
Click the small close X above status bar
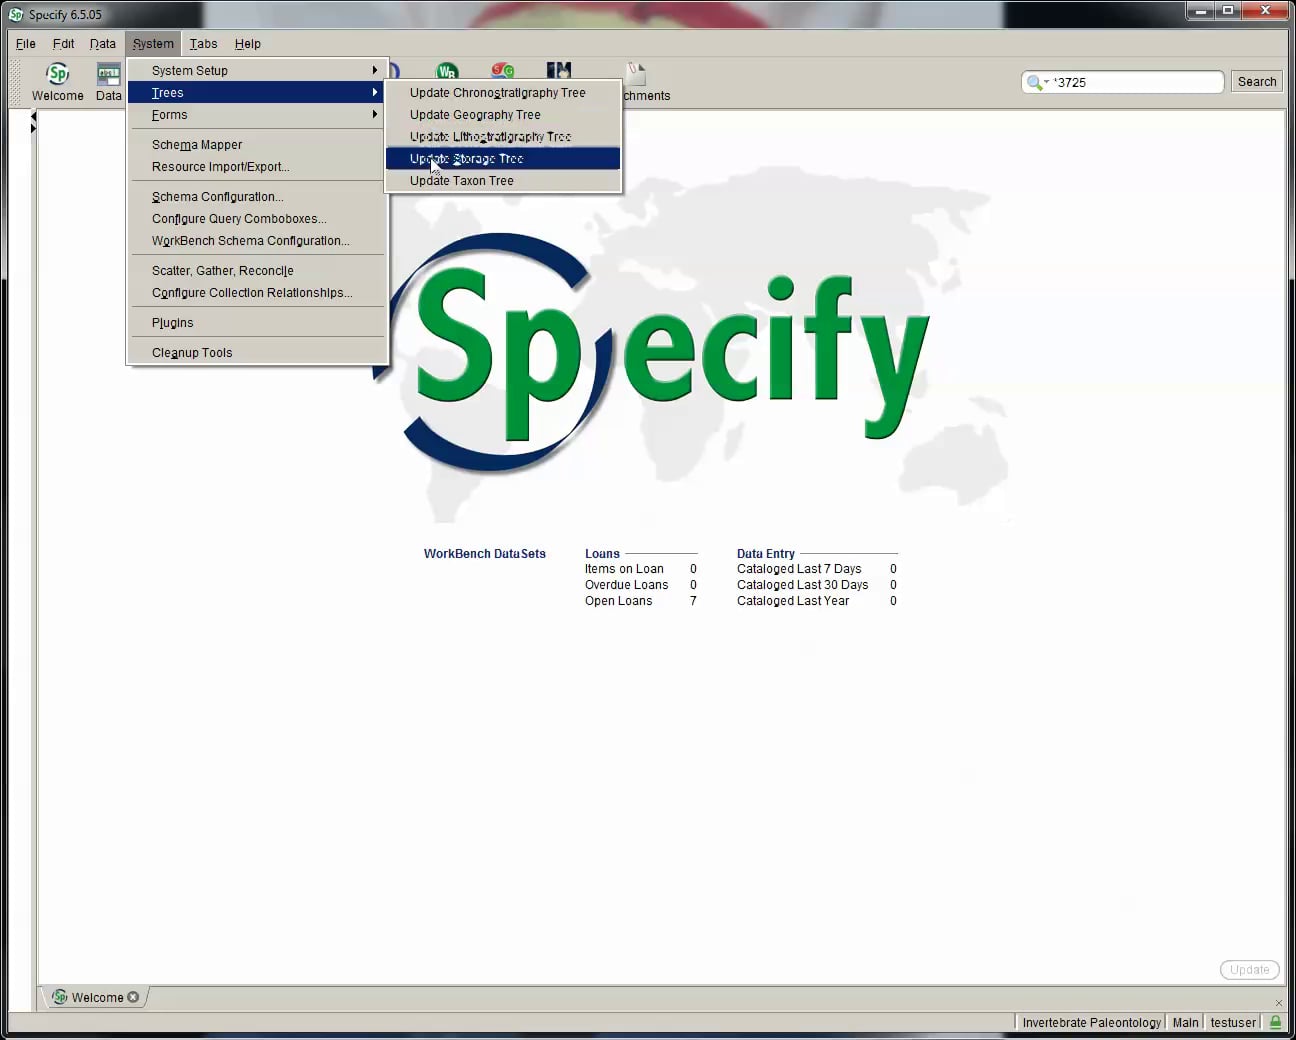coord(1278,1003)
